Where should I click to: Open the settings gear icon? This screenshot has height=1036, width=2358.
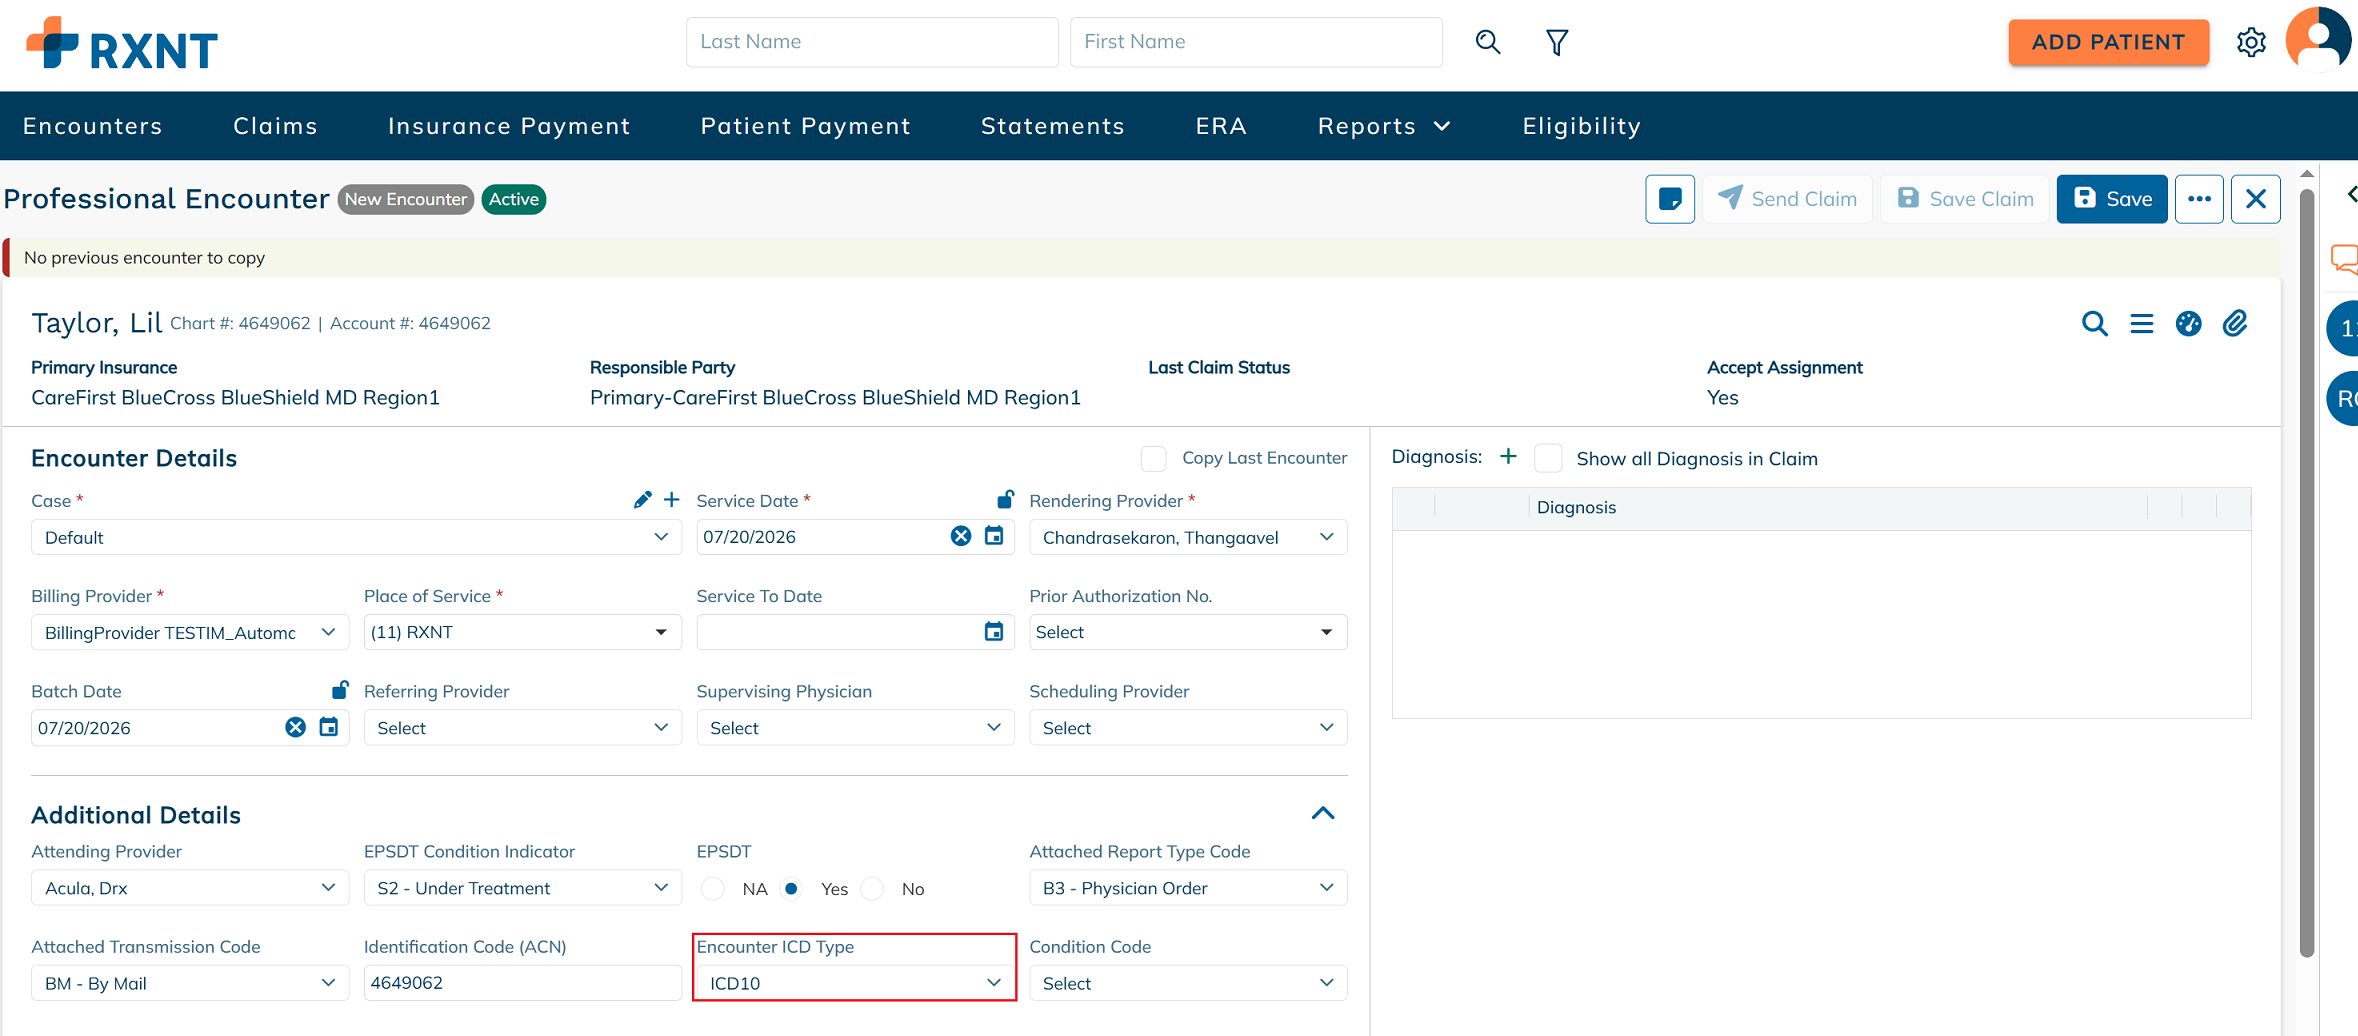[2251, 42]
